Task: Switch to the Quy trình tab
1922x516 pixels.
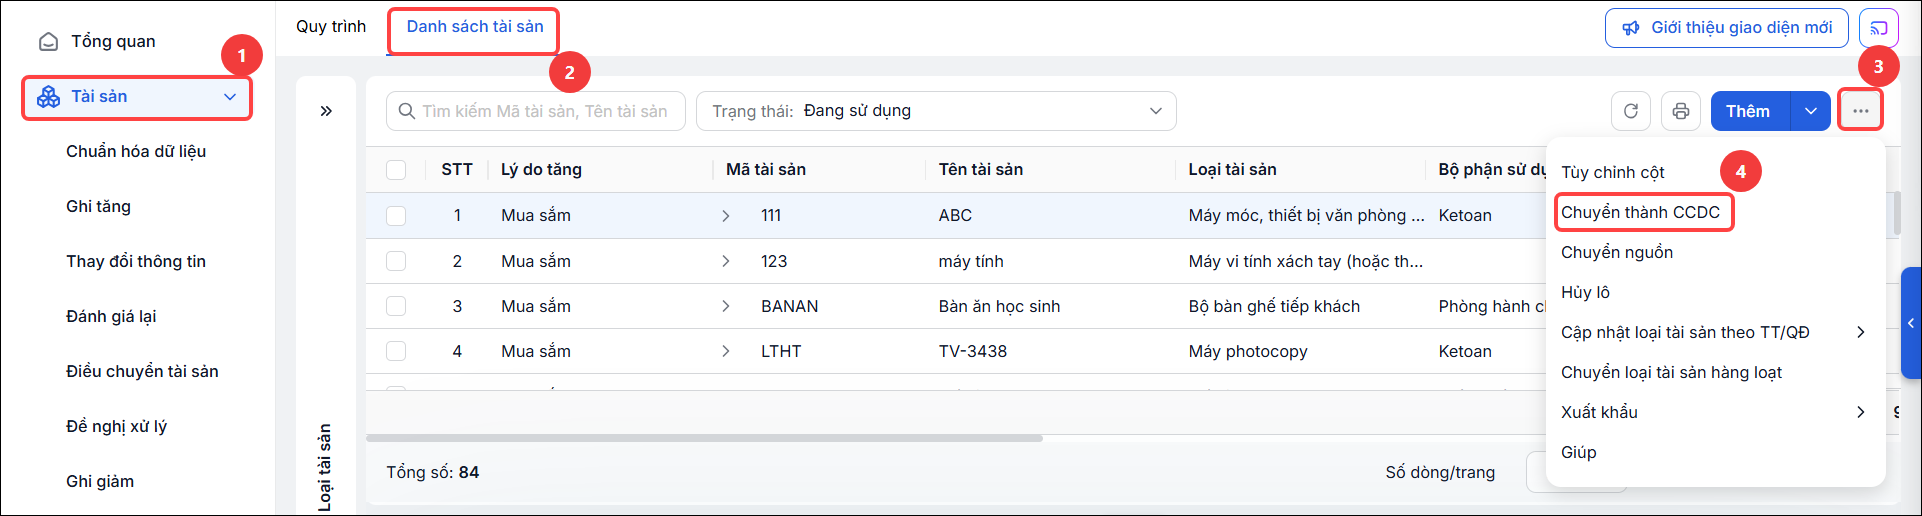Action: 331,27
